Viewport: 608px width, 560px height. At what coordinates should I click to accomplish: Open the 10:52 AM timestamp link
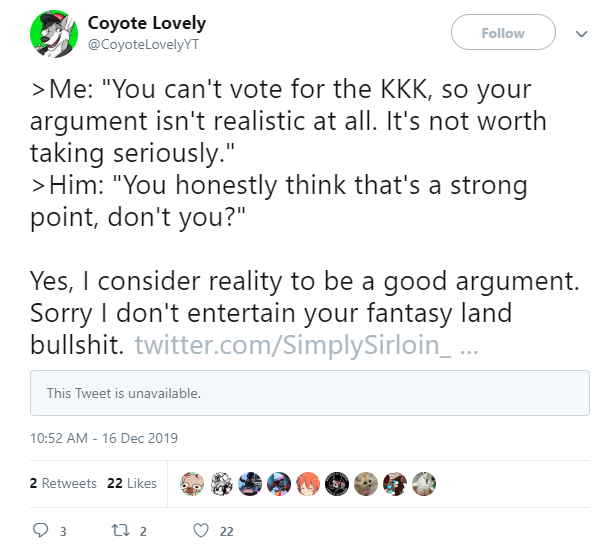point(104,438)
